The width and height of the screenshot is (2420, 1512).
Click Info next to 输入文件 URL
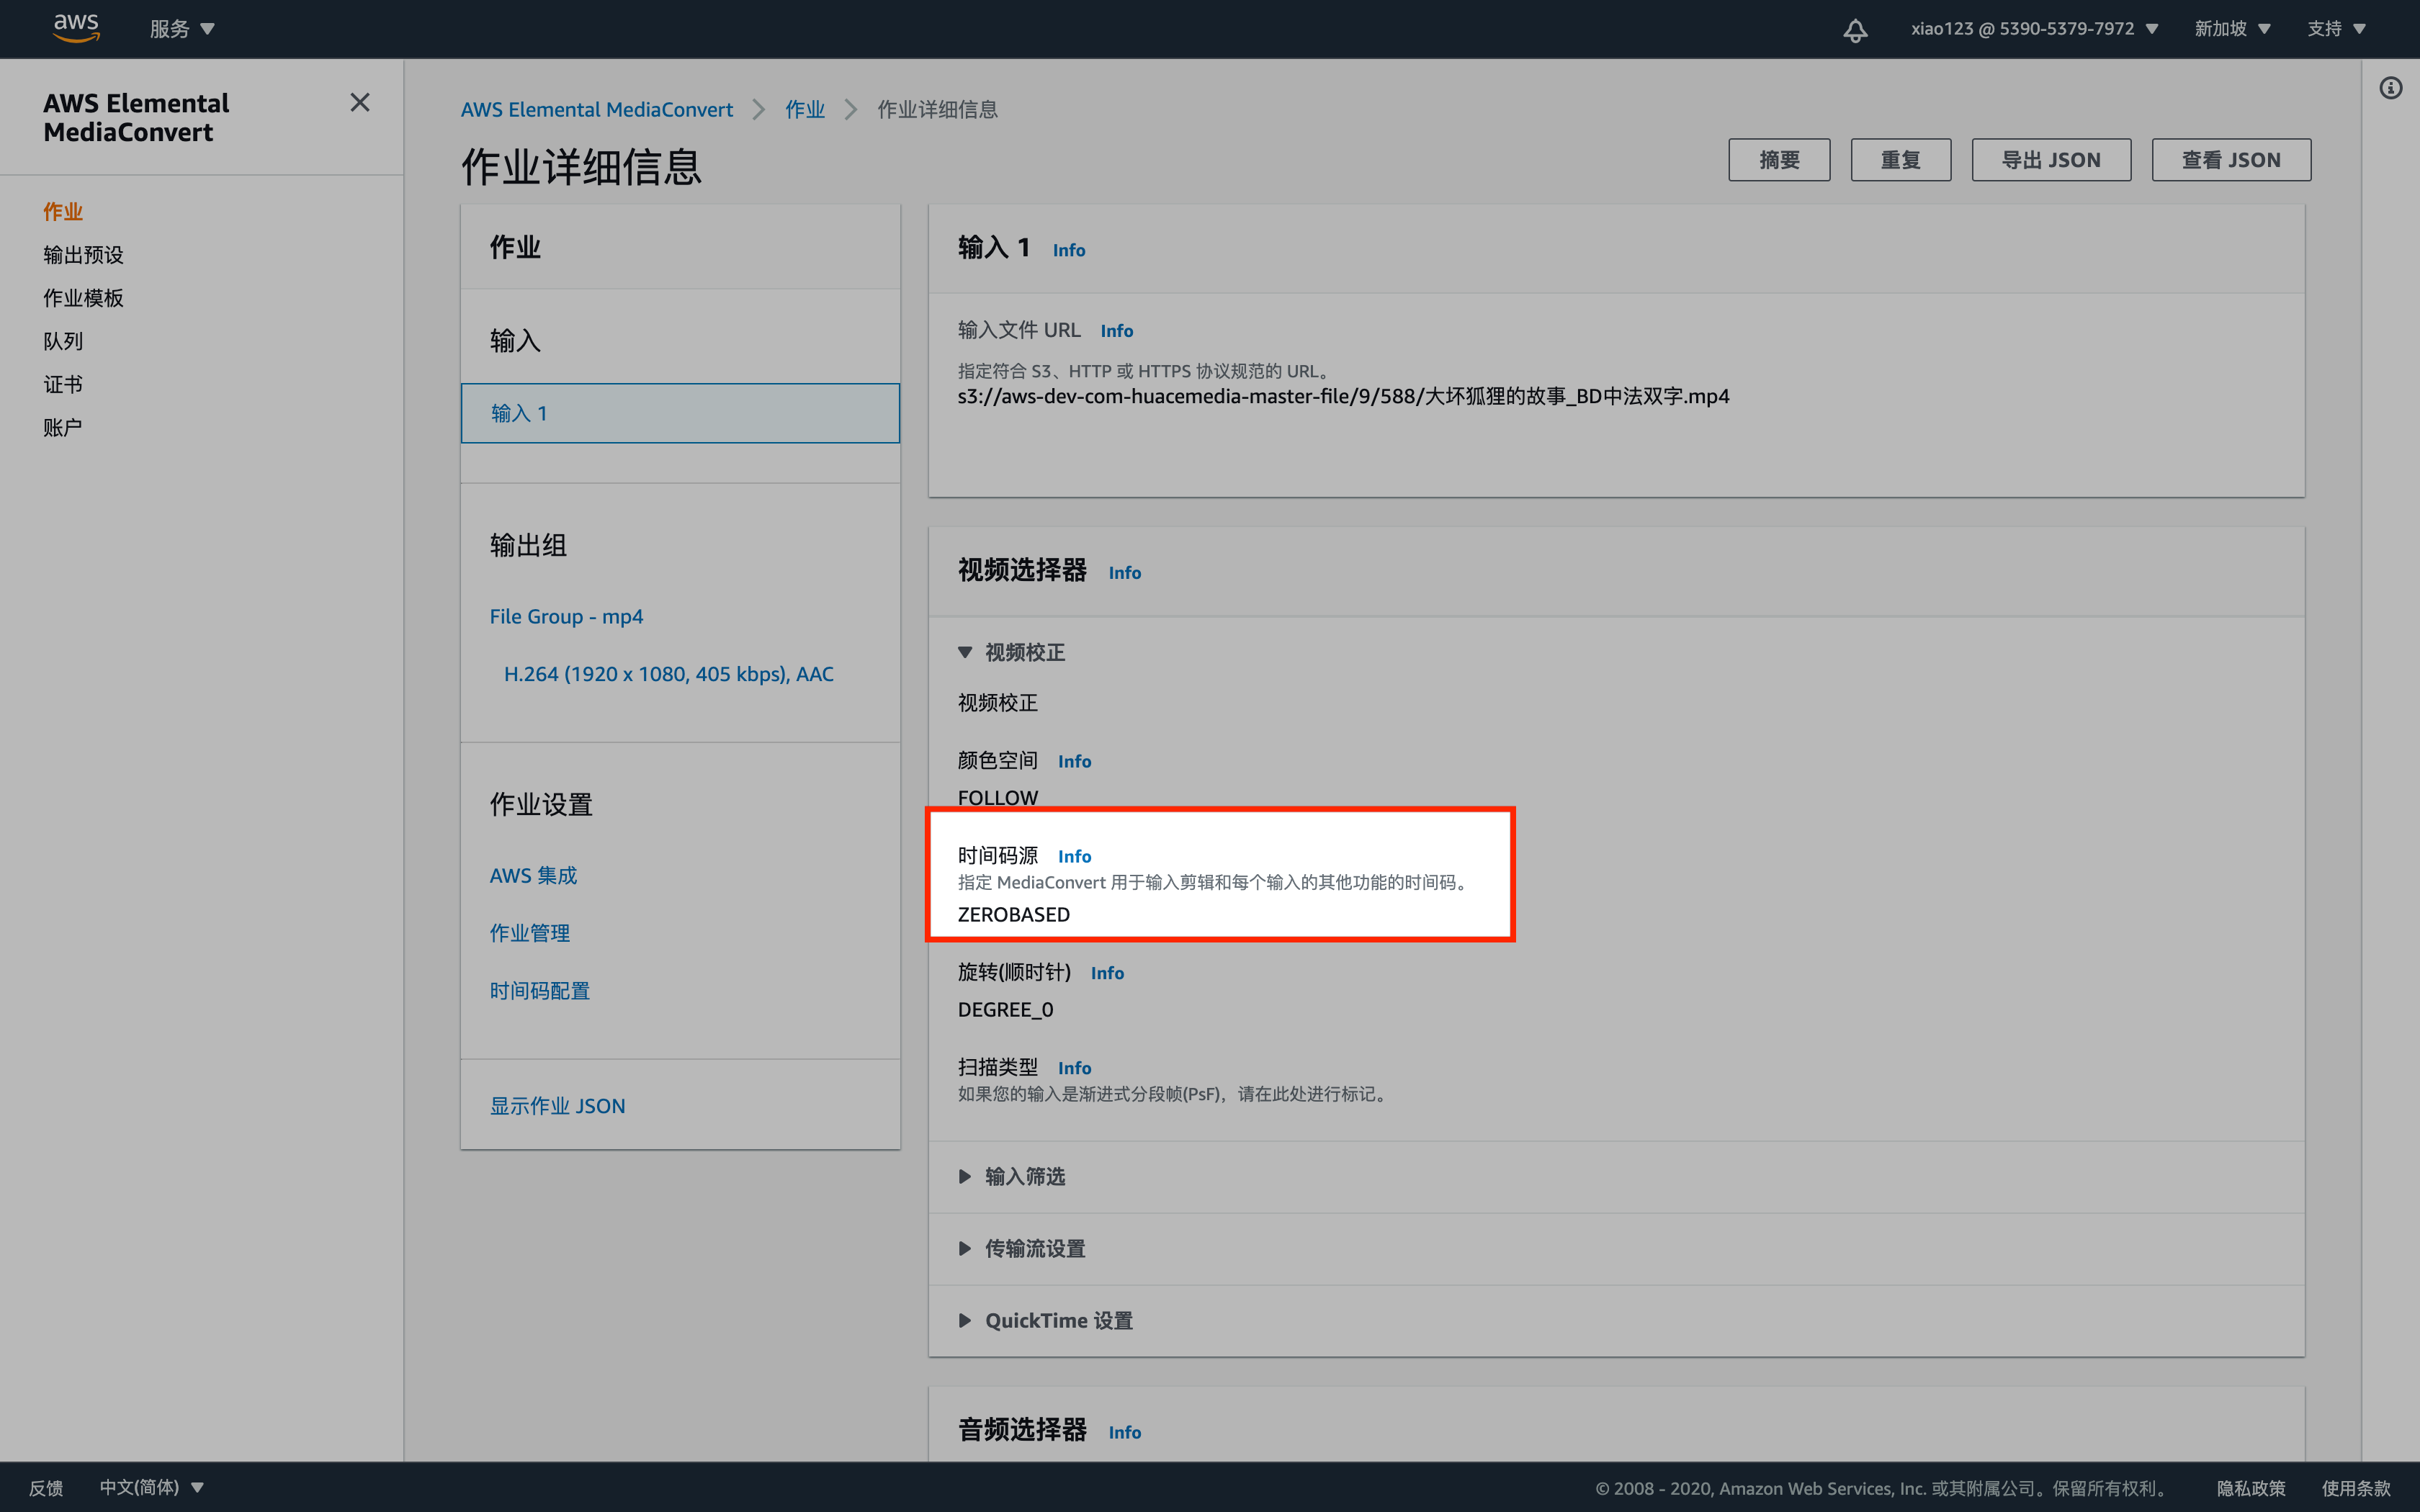coord(1116,331)
